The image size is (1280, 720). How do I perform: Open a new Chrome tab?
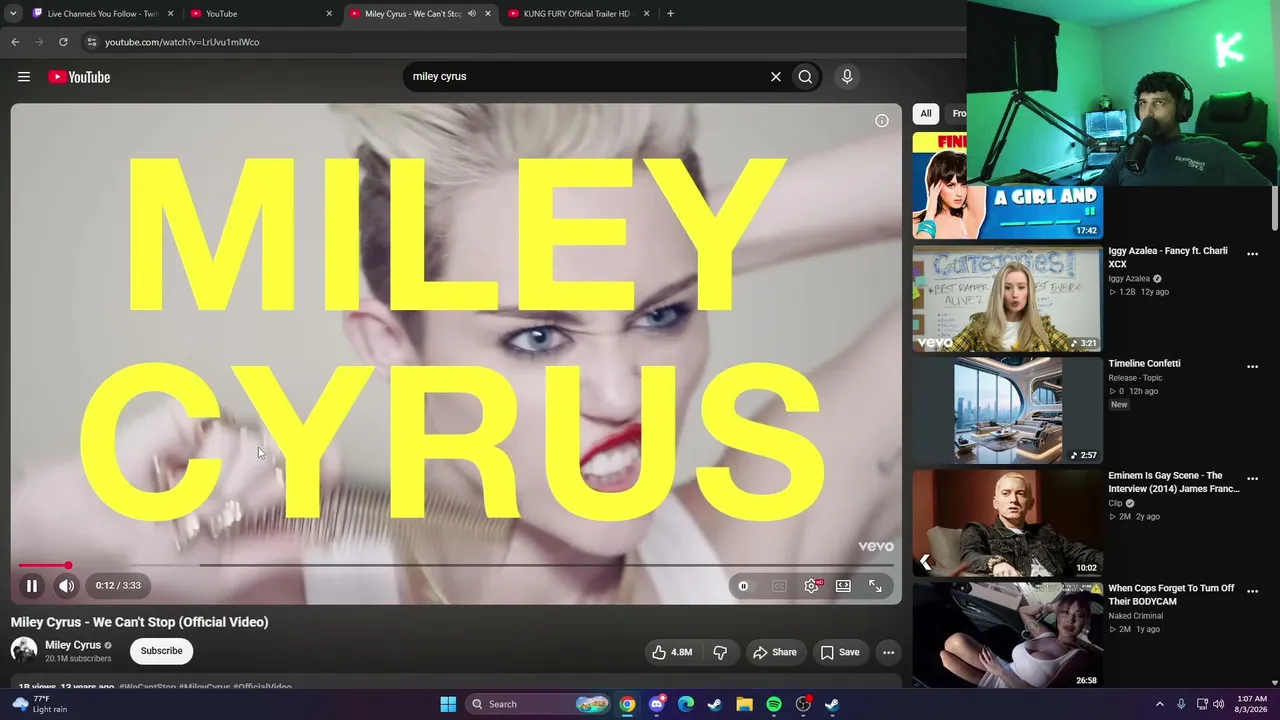[670, 14]
